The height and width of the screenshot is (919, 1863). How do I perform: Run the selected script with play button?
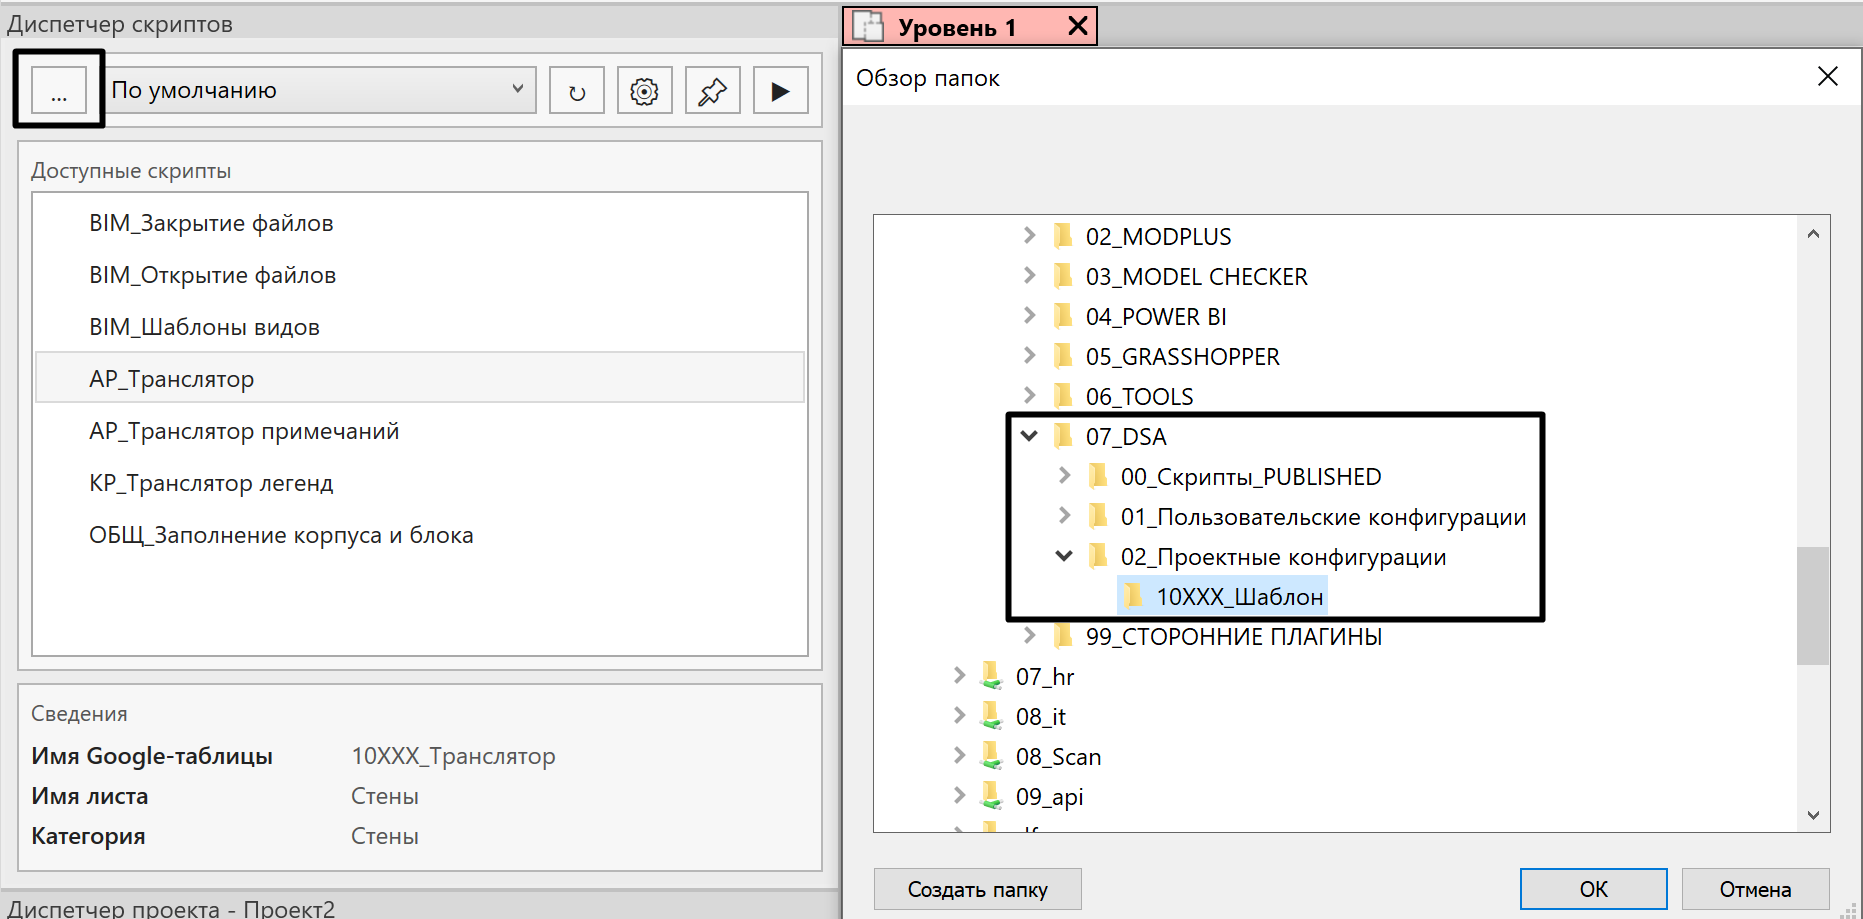point(781,91)
